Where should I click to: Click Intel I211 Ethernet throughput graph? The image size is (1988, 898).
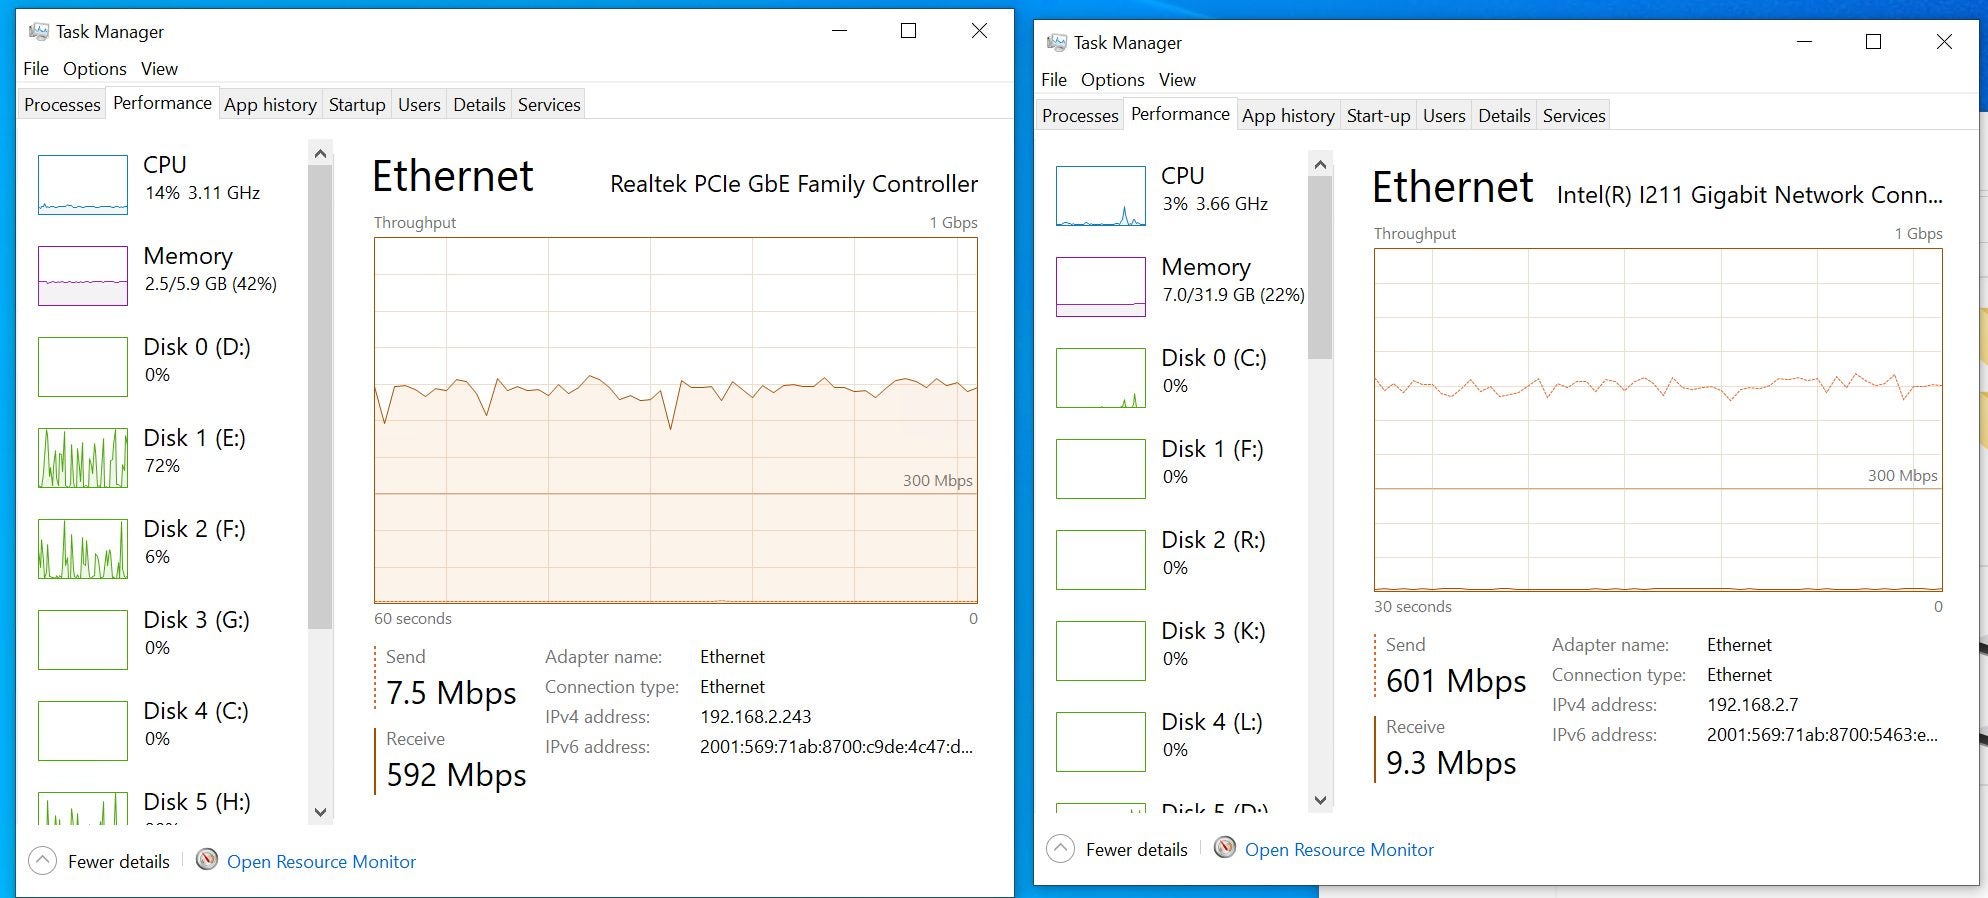coord(1658,420)
